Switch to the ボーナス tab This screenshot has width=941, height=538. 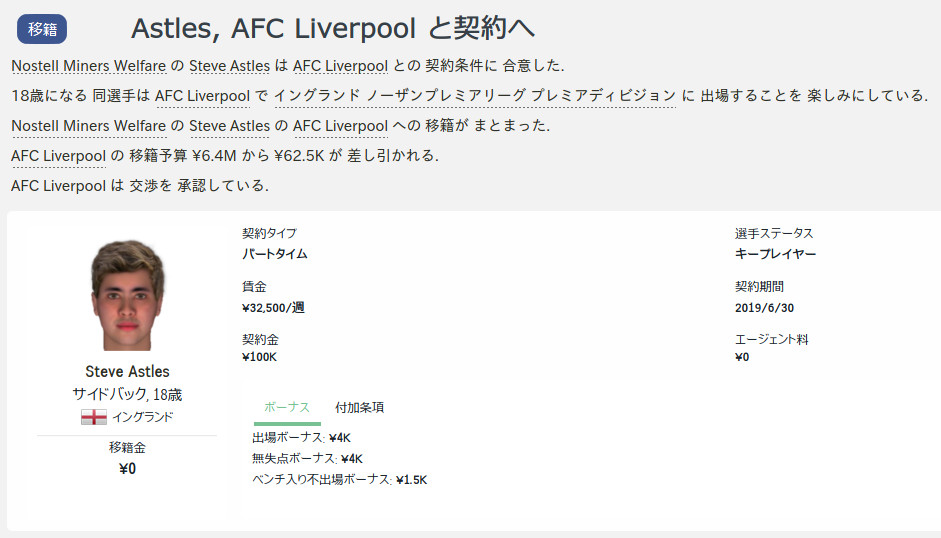tap(287, 407)
